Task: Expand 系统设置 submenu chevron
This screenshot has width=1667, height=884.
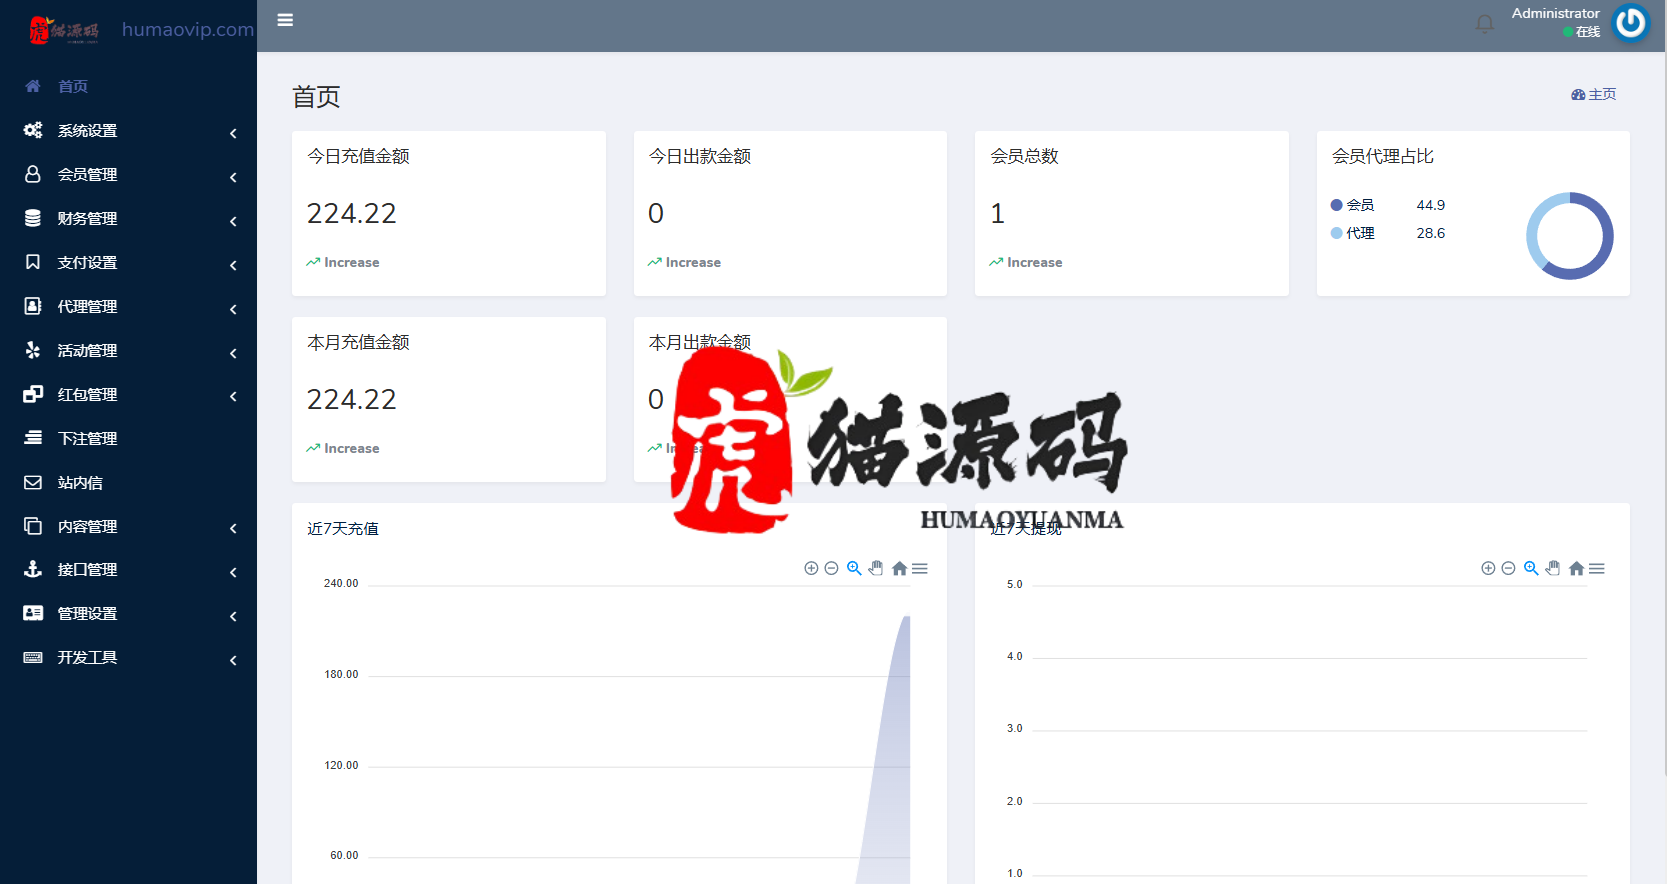Action: (233, 133)
